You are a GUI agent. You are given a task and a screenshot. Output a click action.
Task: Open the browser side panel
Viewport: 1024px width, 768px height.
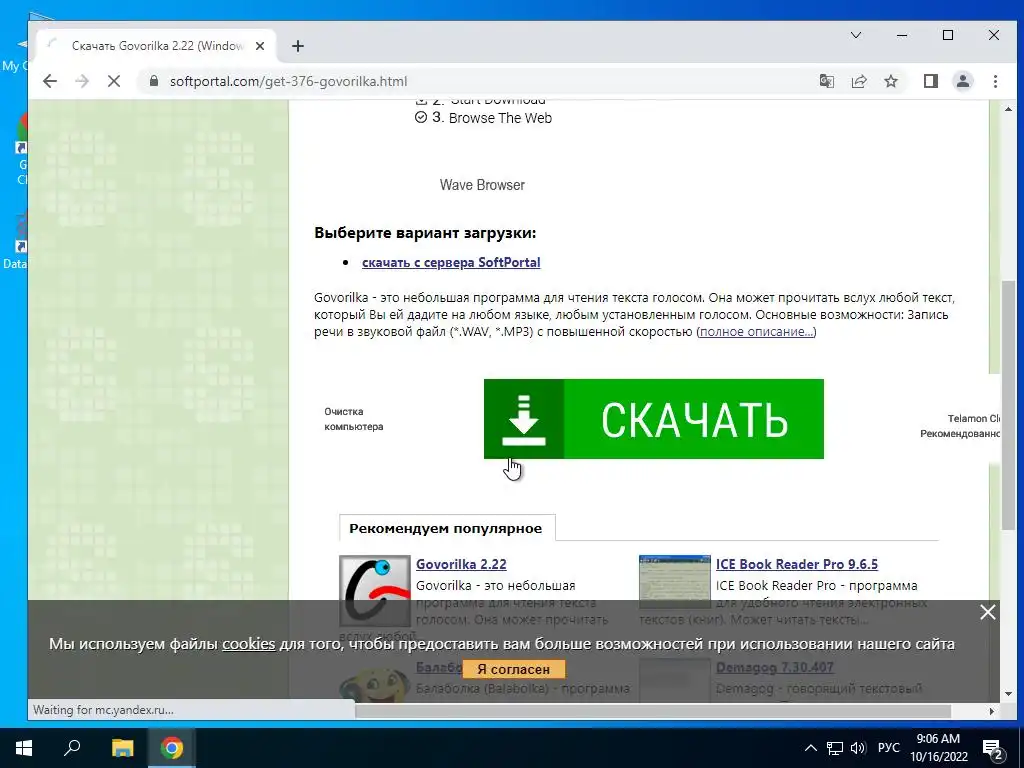tap(931, 81)
